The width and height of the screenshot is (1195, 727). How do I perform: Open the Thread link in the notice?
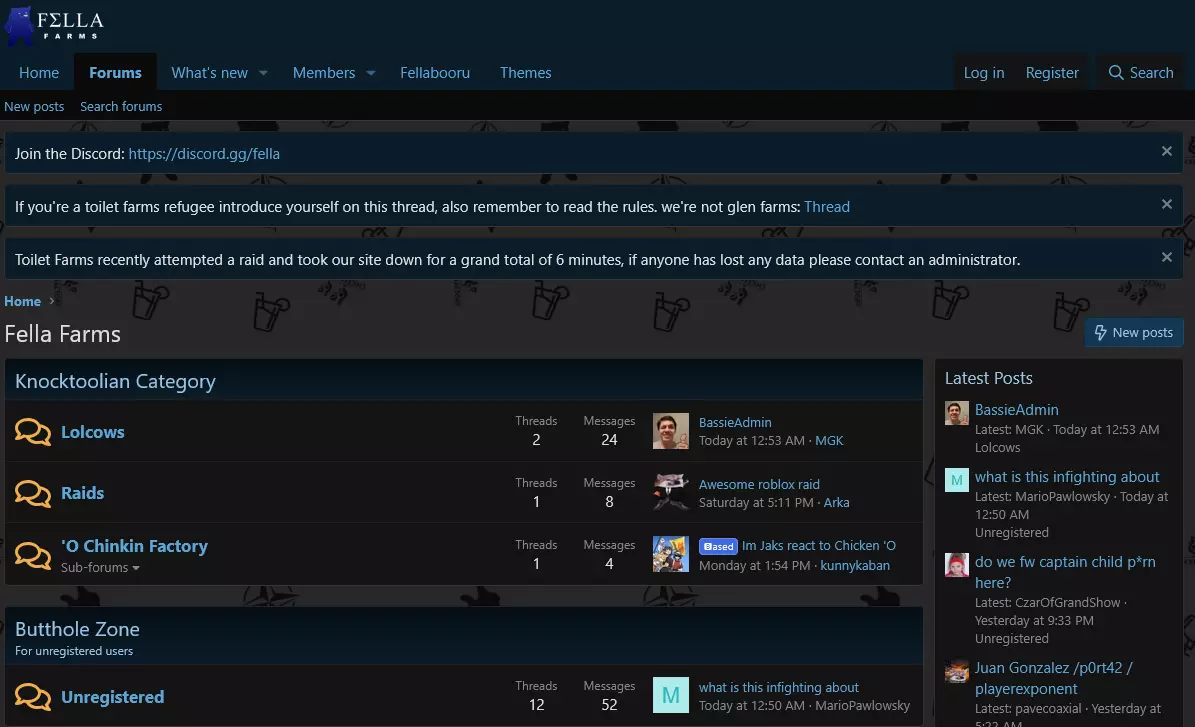[827, 207]
